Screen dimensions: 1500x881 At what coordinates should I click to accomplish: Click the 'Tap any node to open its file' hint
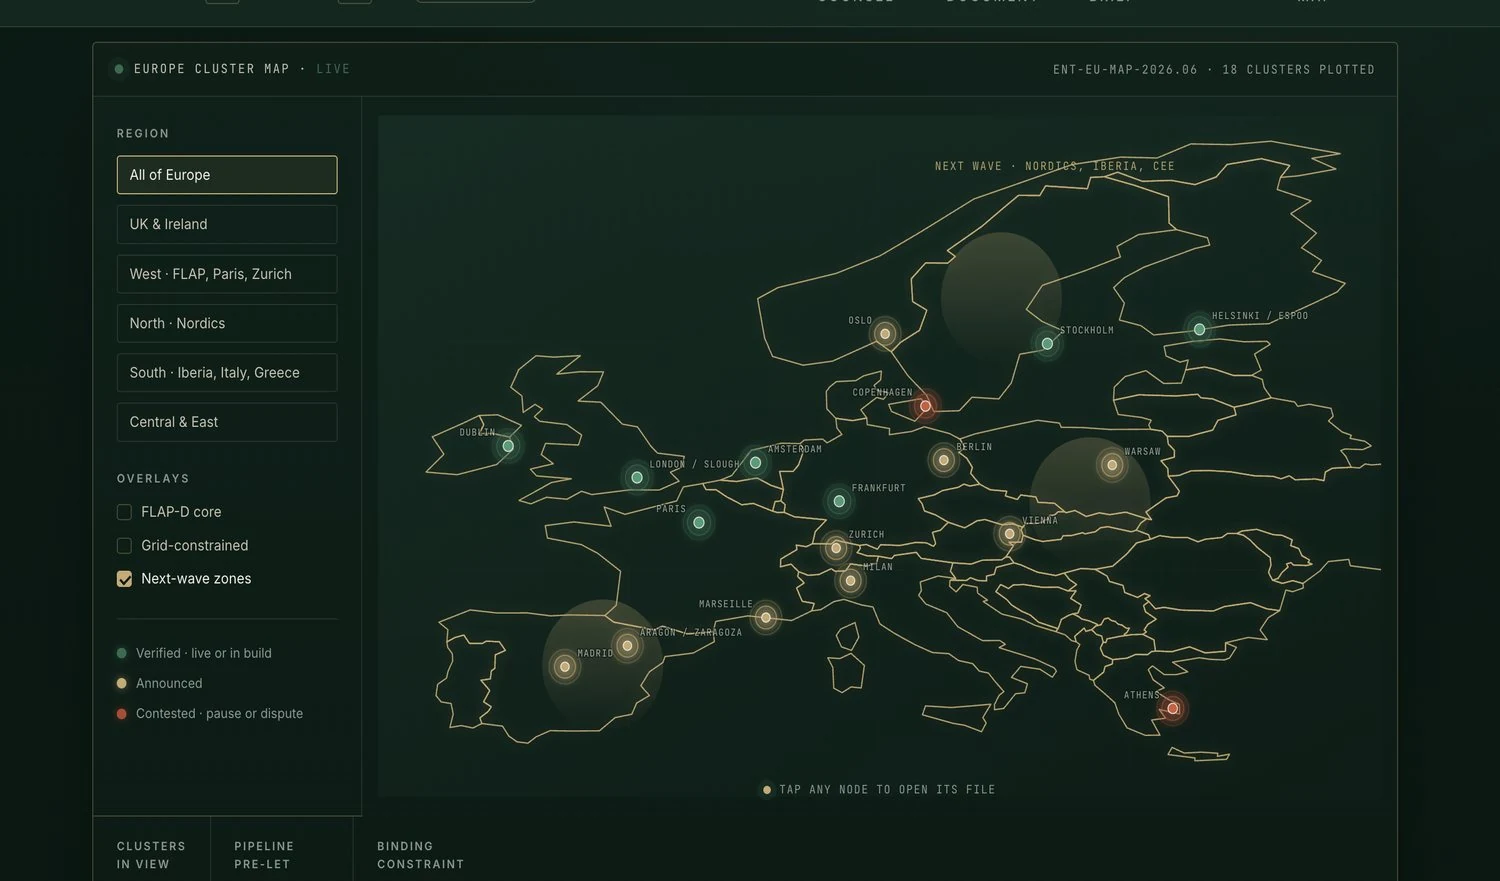click(887, 790)
